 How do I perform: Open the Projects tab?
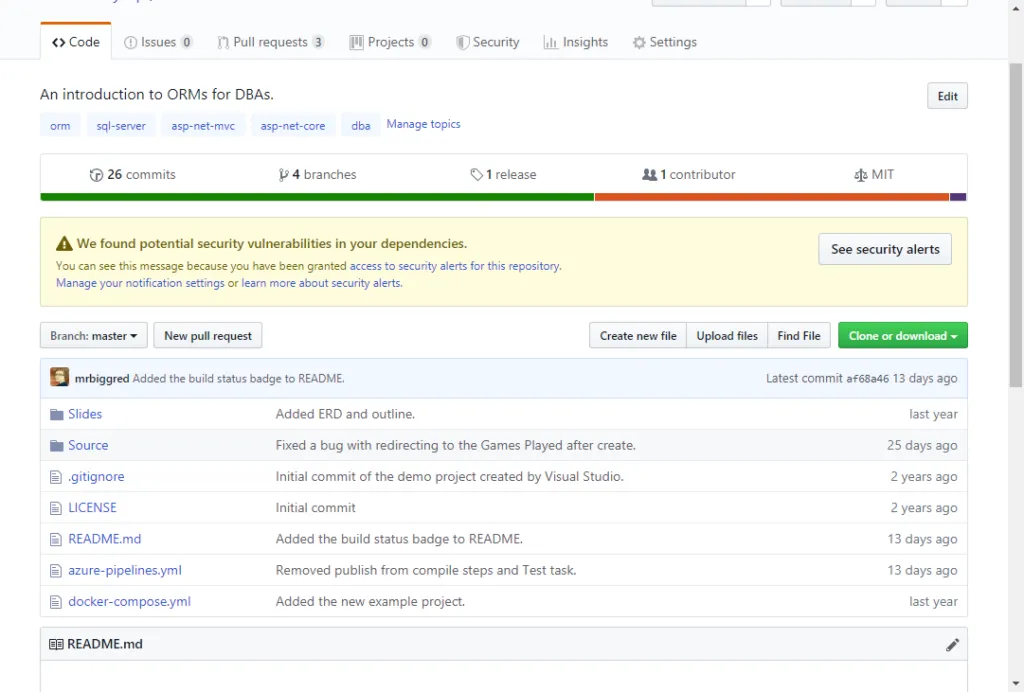click(x=390, y=42)
